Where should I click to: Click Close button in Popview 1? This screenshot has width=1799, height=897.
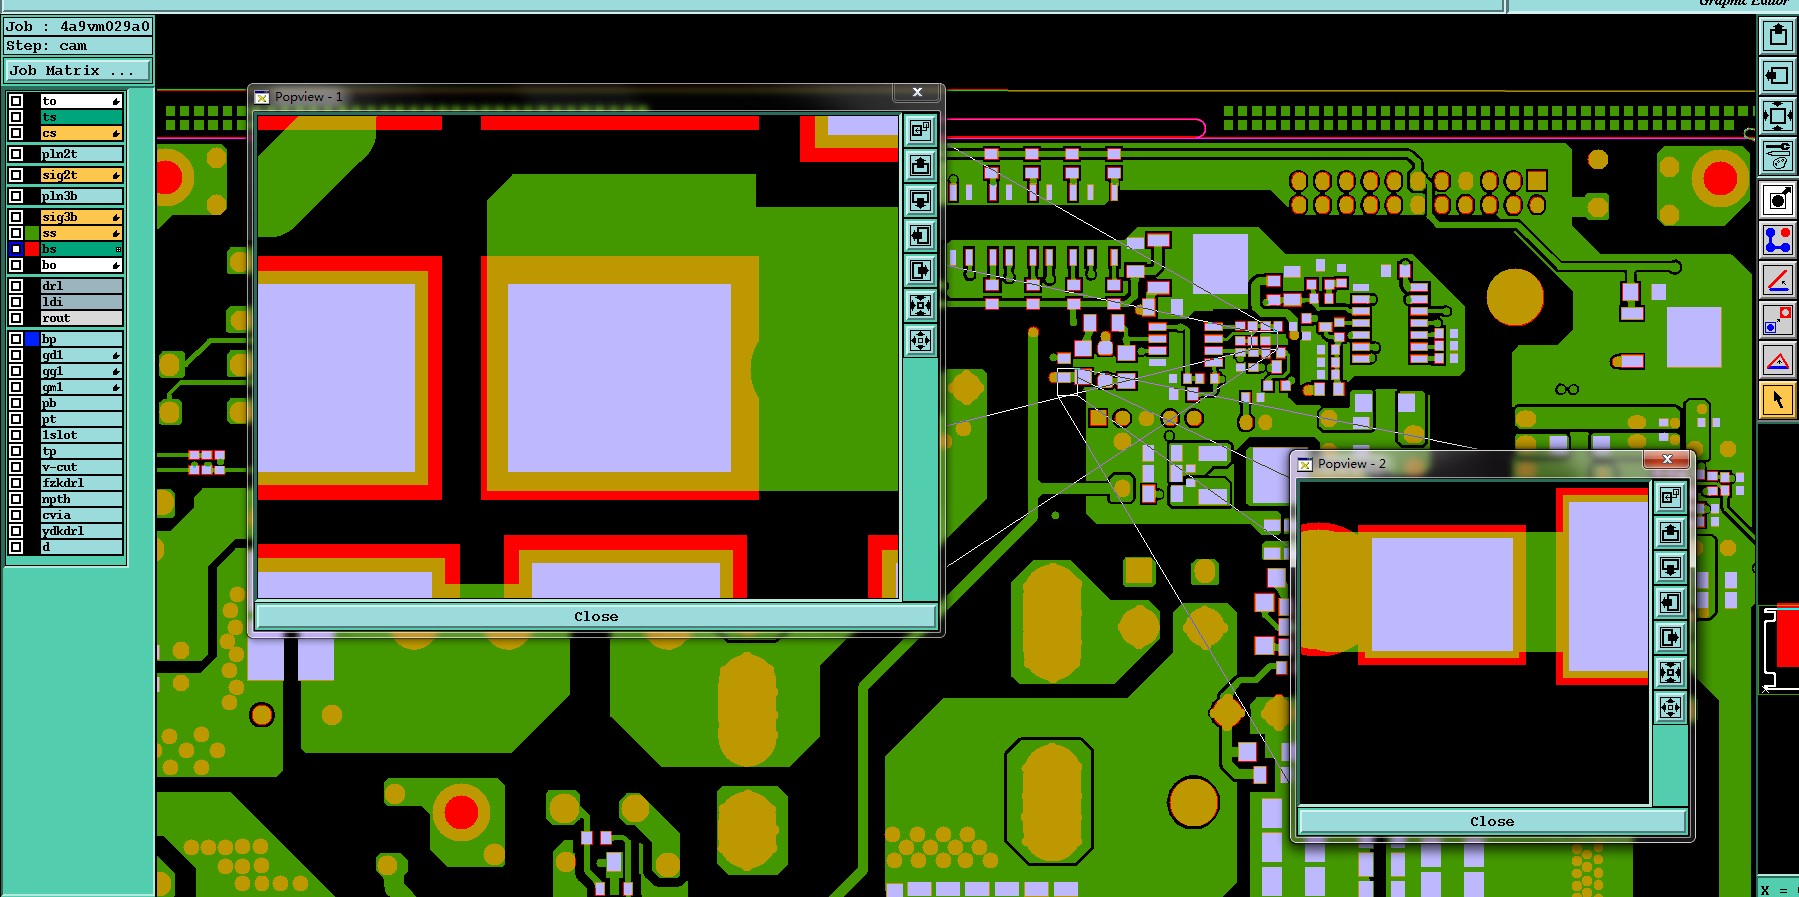(596, 616)
